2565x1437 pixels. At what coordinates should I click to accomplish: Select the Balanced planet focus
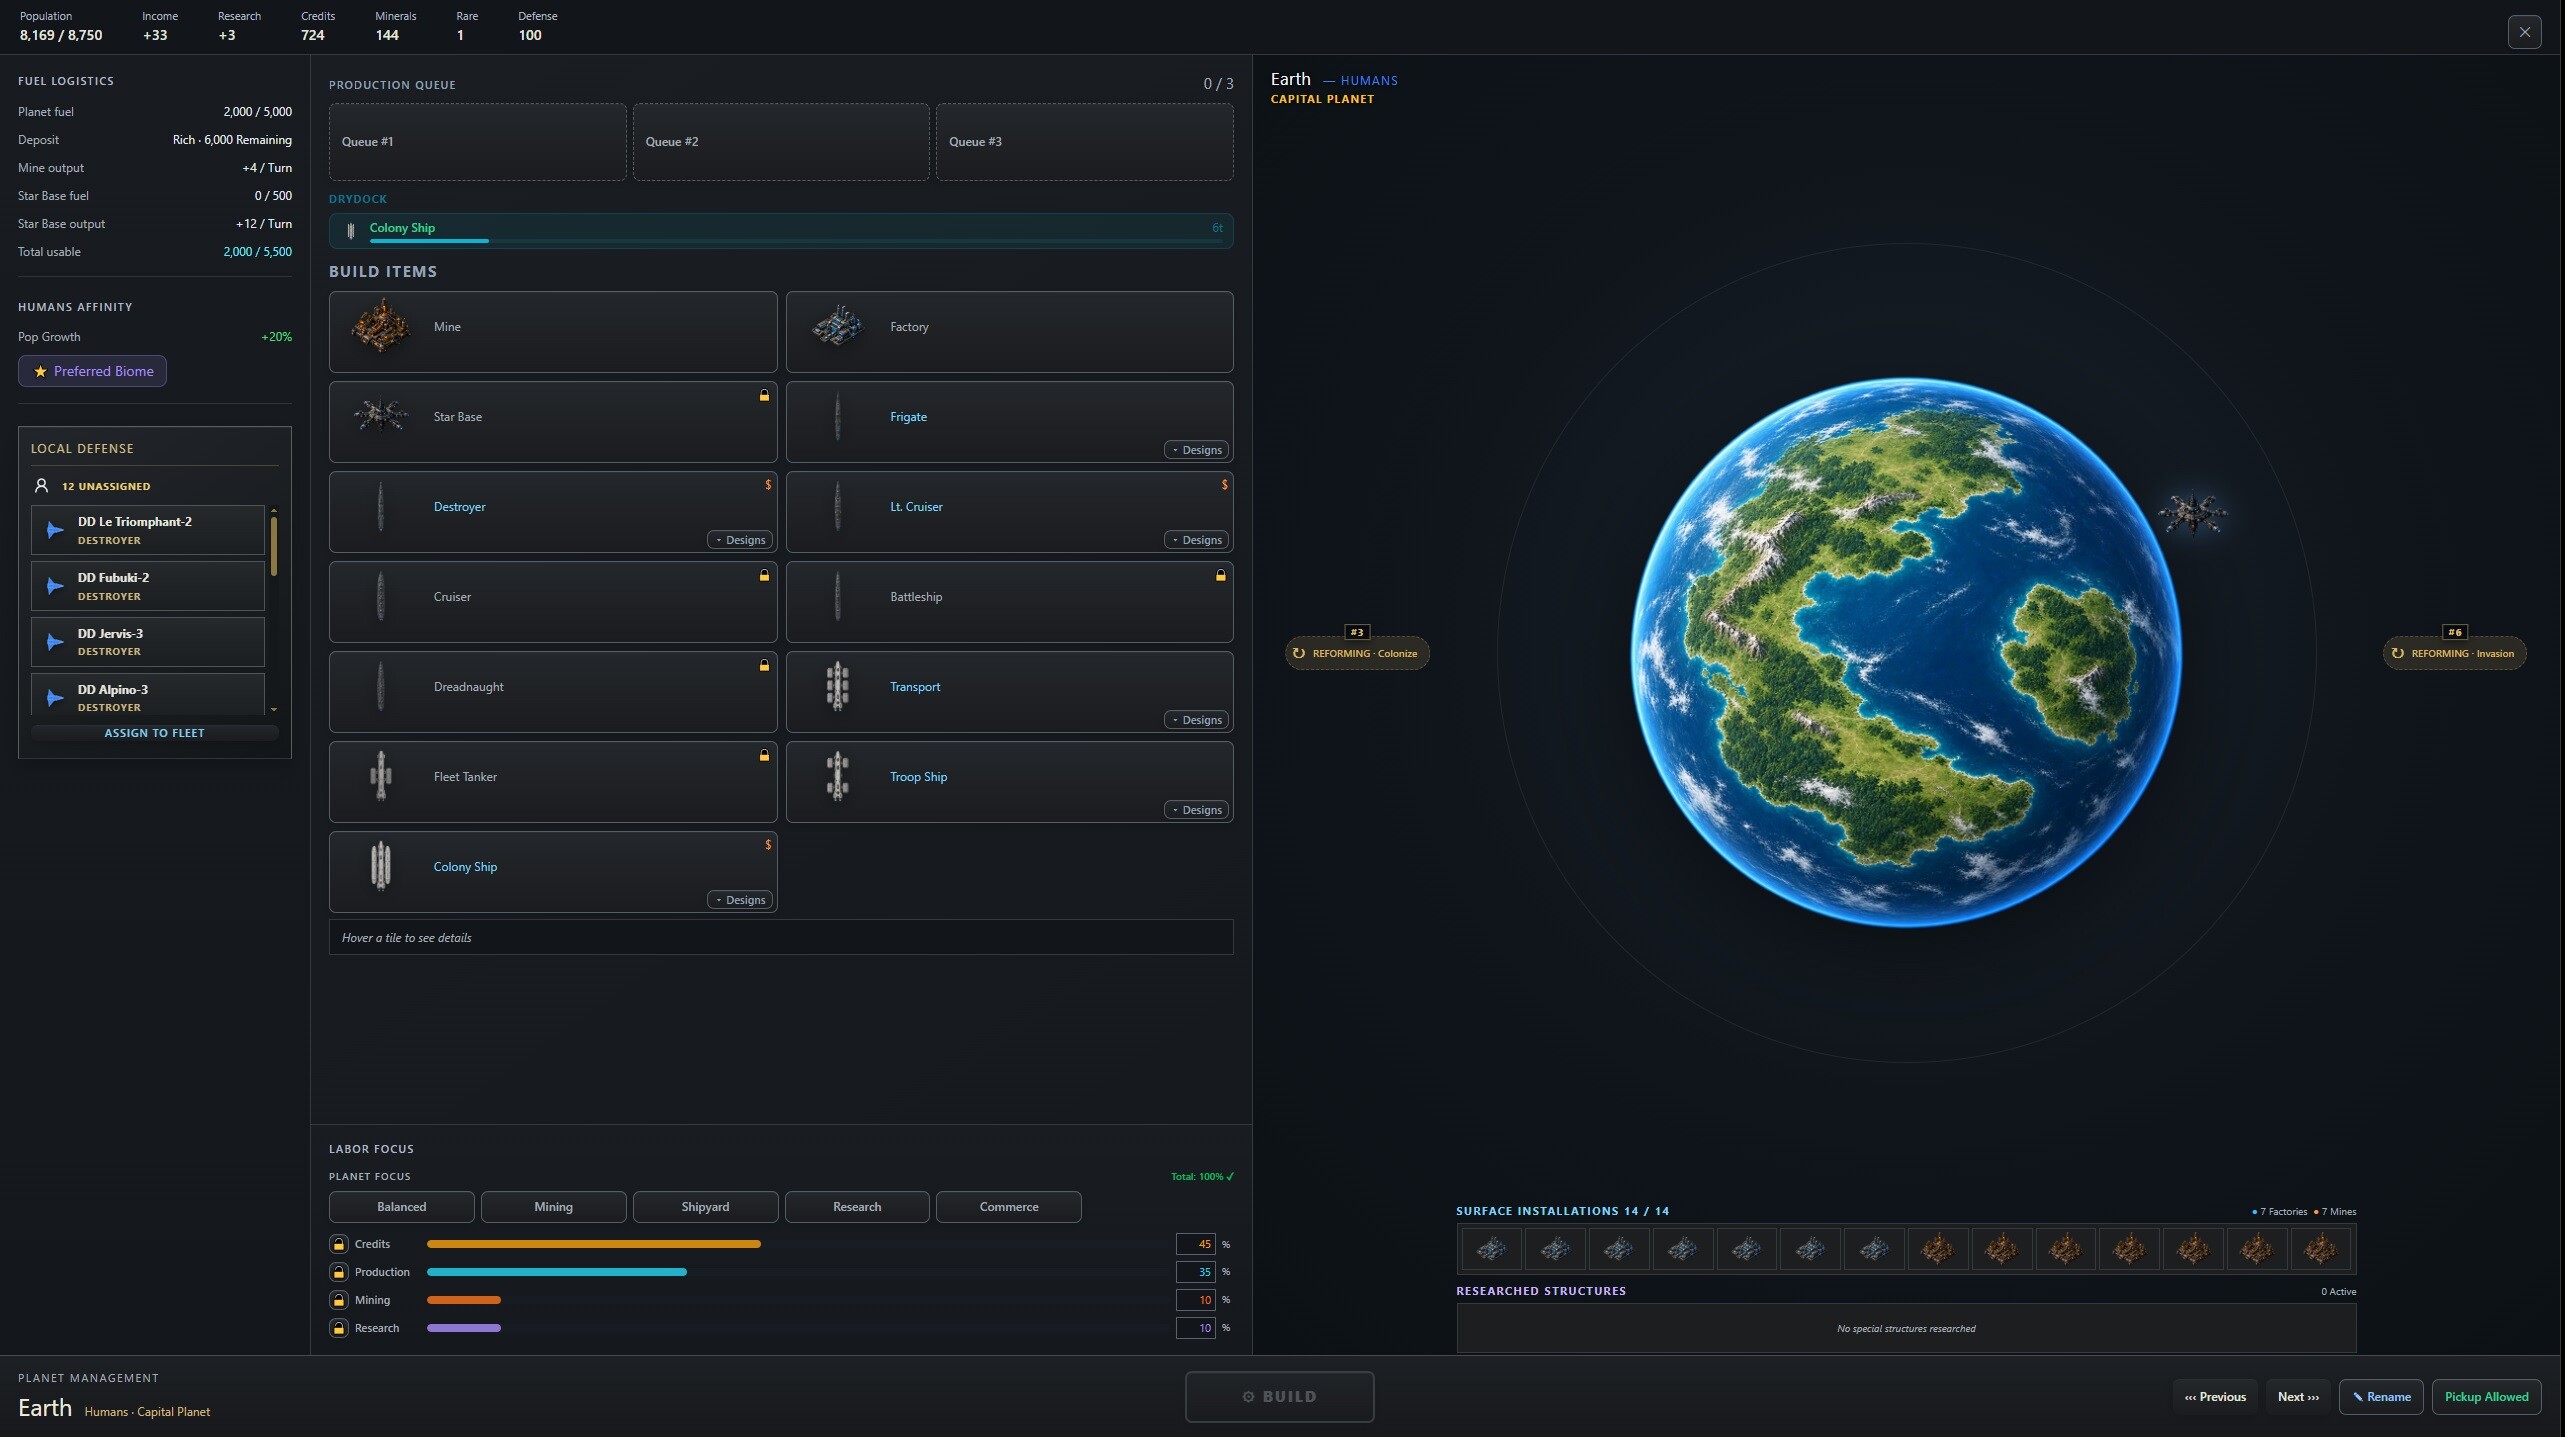click(401, 1207)
